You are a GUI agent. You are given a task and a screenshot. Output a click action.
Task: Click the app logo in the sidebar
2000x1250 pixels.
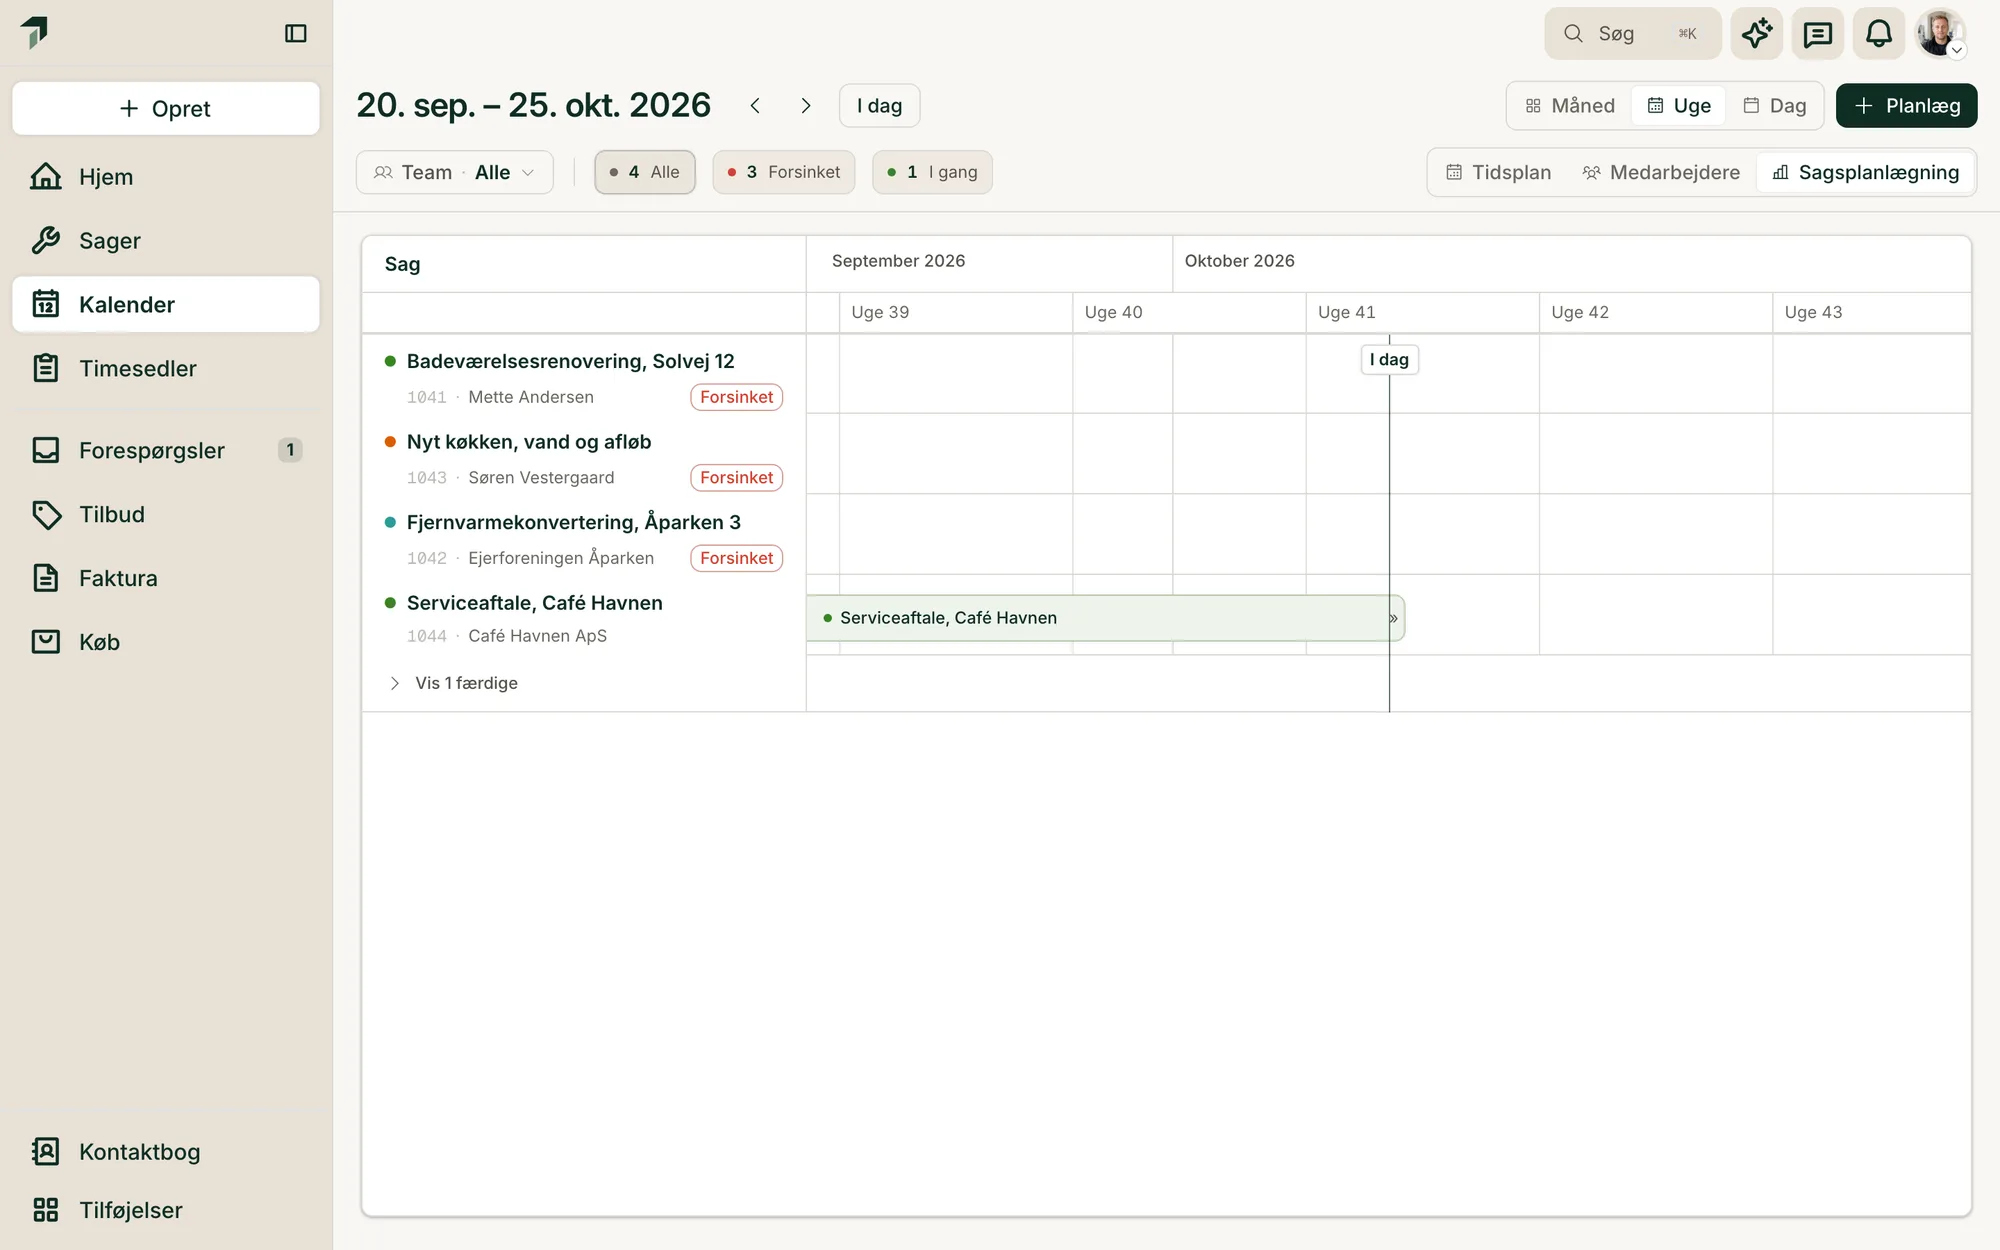pyautogui.click(x=35, y=32)
